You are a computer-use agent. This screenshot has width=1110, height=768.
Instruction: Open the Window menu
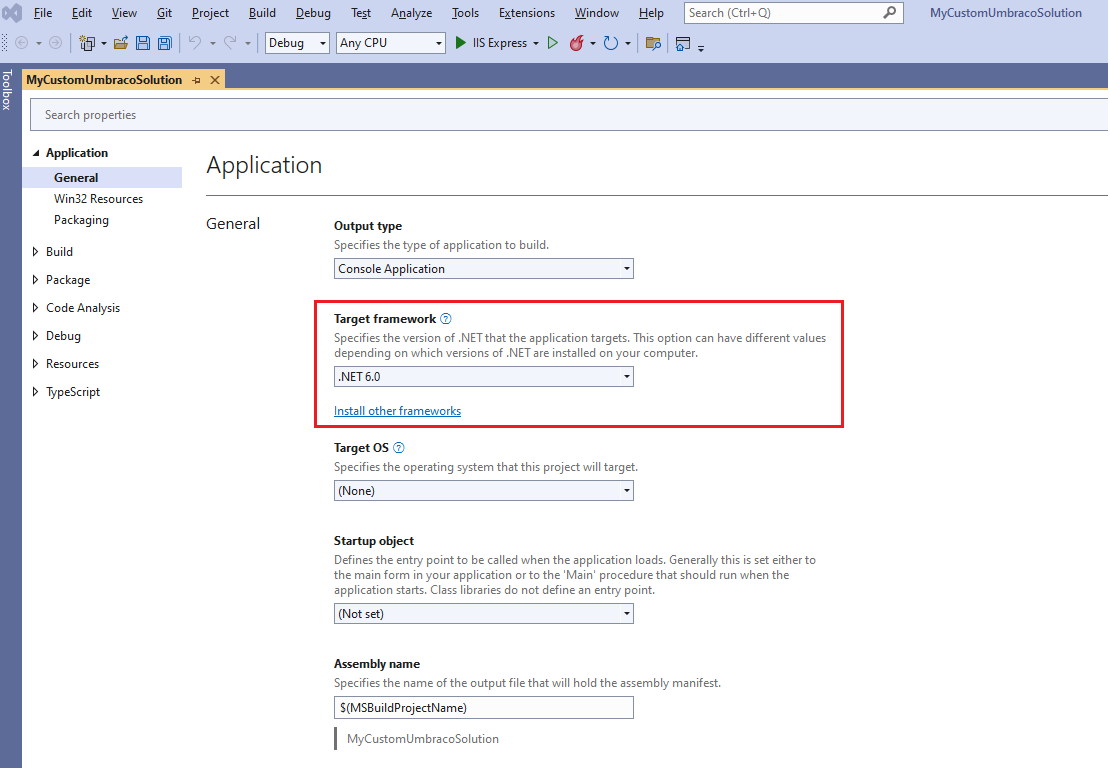pos(597,13)
